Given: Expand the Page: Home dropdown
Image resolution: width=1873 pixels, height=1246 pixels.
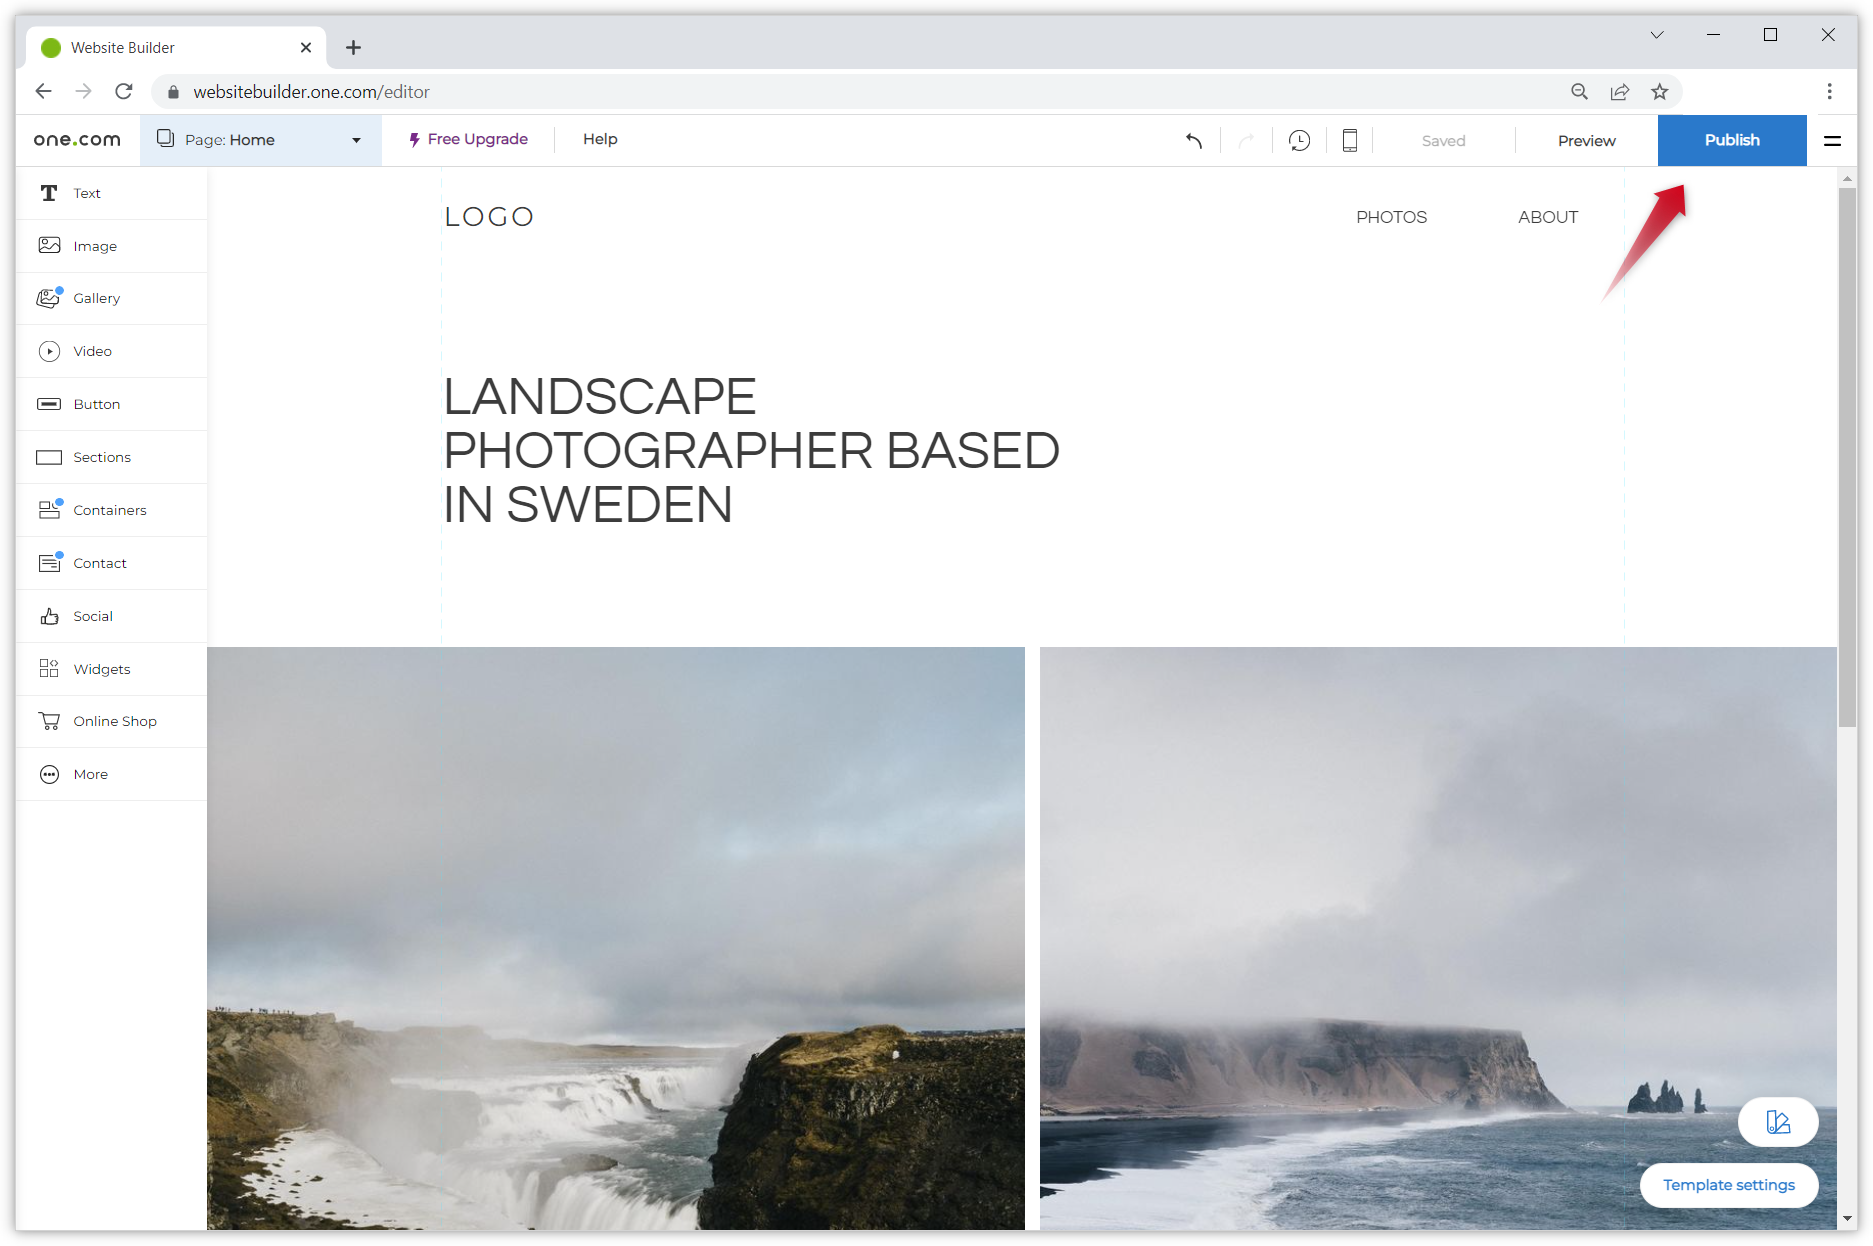Looking at the screenshot, I should [261, 140].
